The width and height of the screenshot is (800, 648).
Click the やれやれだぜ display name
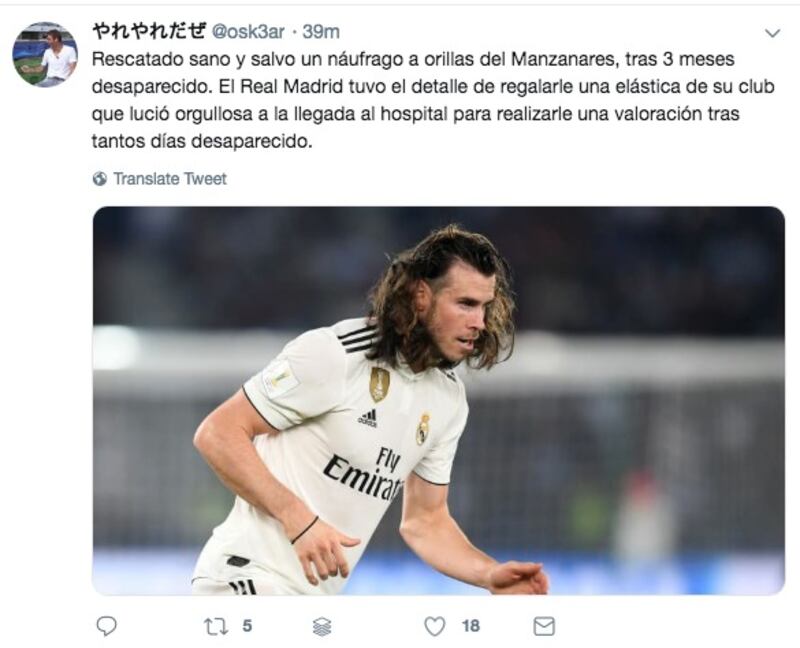(x=148, y=32)
